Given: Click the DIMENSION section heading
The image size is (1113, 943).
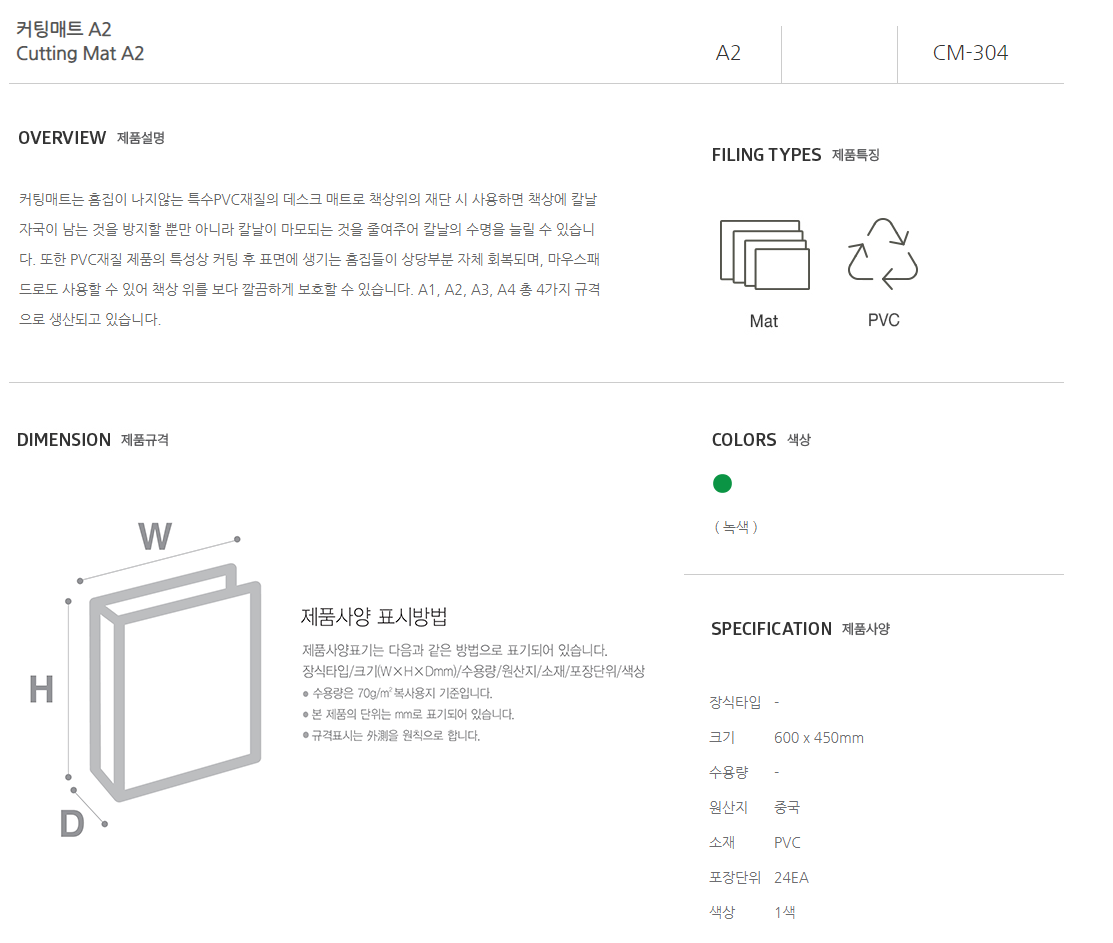Looking at the screenshot, I should [x=64, y=440].
